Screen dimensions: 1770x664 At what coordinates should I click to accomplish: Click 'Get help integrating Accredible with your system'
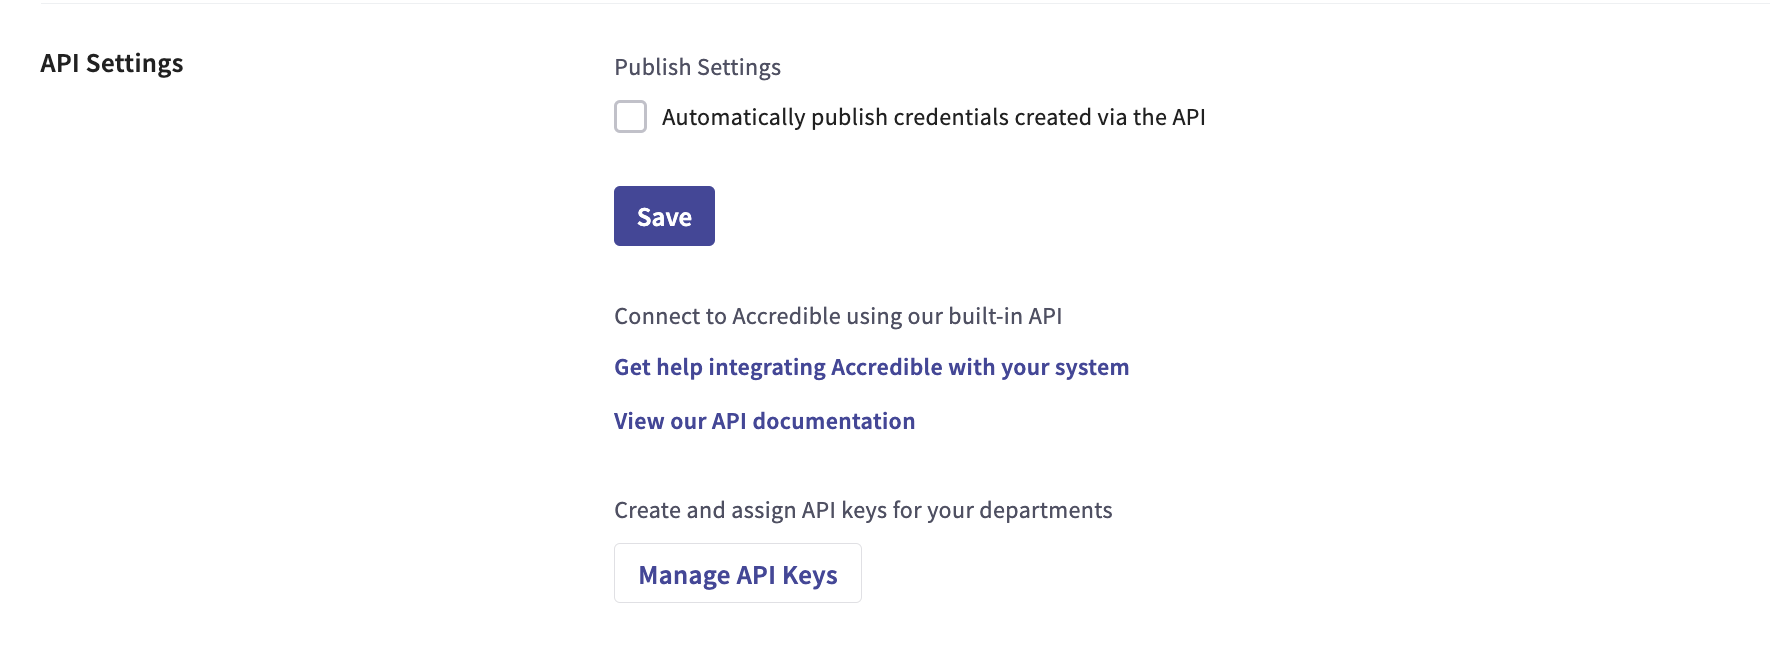[x=871, y=367]
